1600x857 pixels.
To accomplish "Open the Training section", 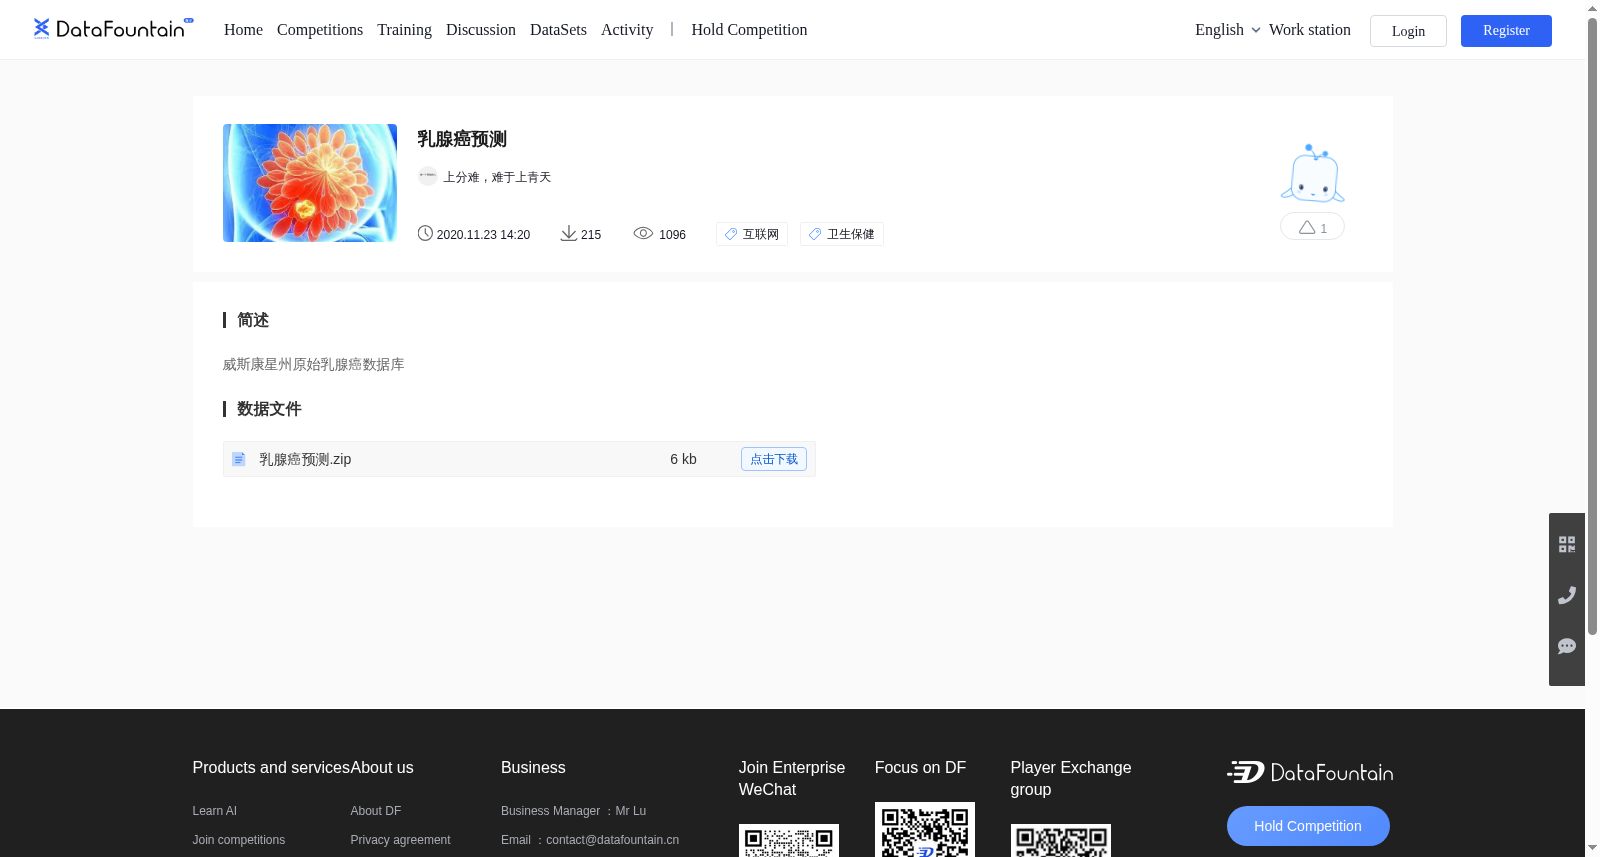I will 404,30.
